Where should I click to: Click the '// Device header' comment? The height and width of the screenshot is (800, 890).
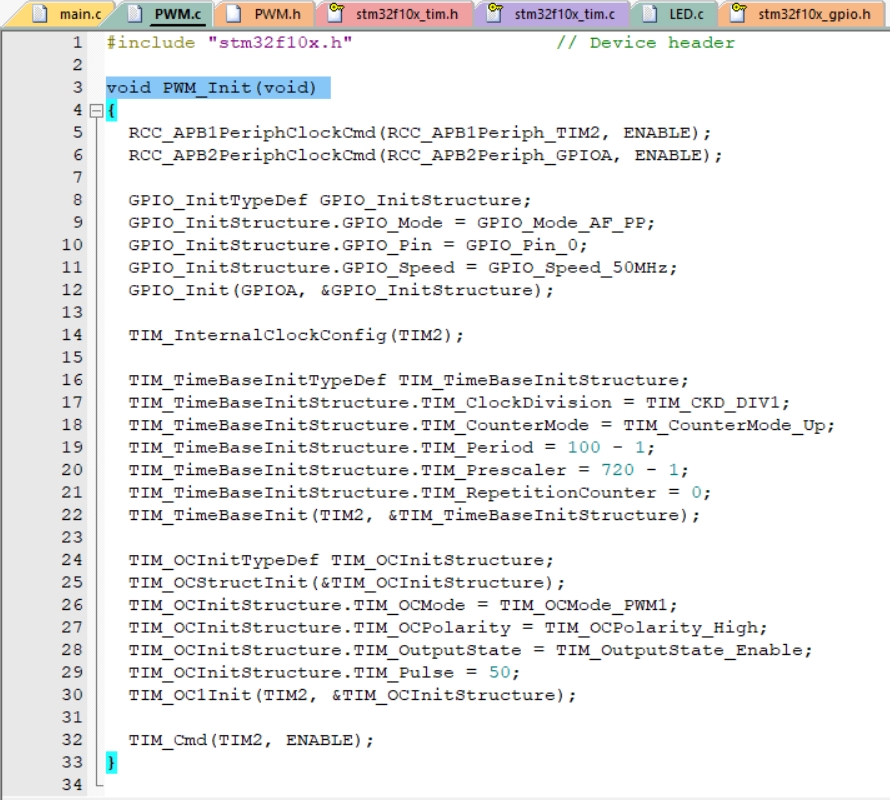pos(645,43)
